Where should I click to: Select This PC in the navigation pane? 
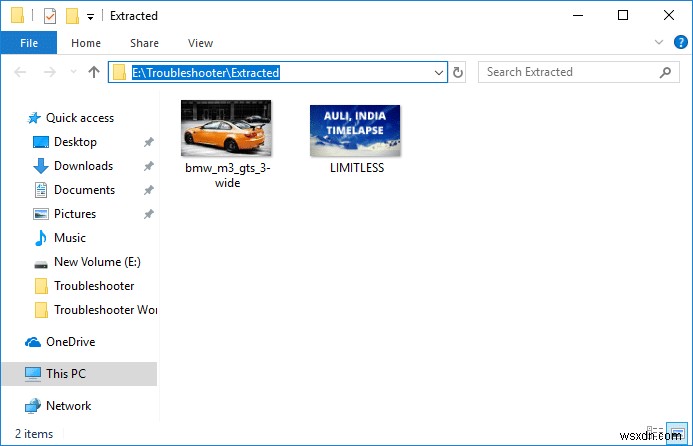[x=79, y=374]
